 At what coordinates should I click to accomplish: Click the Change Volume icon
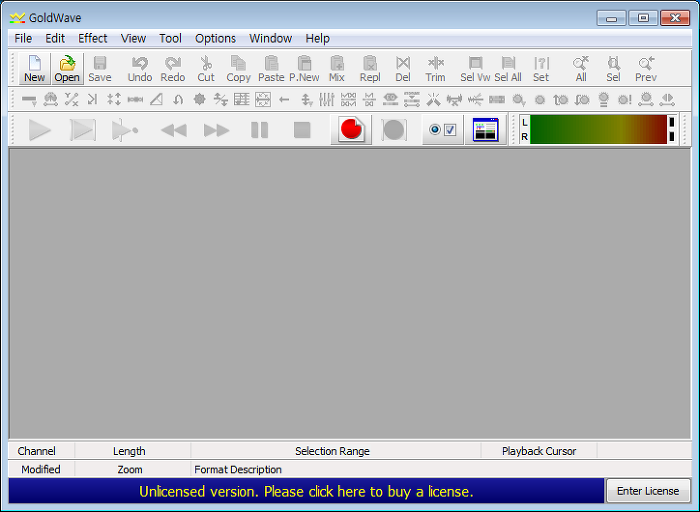(540, 99)
